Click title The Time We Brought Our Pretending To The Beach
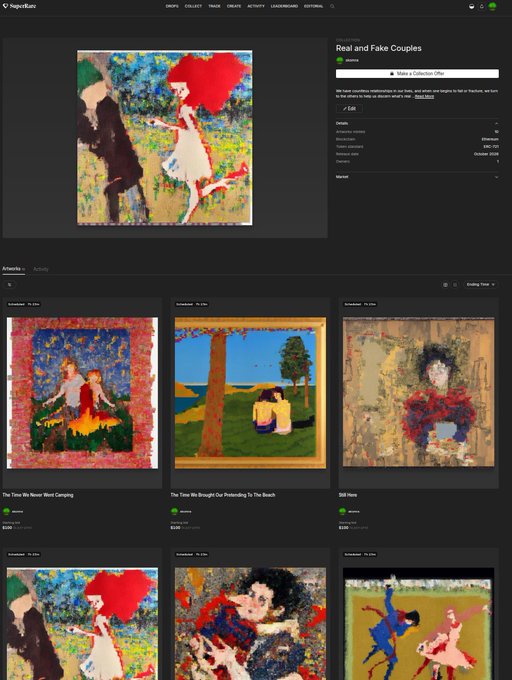This screenshot has width=512, height=680. click(222, 495)
